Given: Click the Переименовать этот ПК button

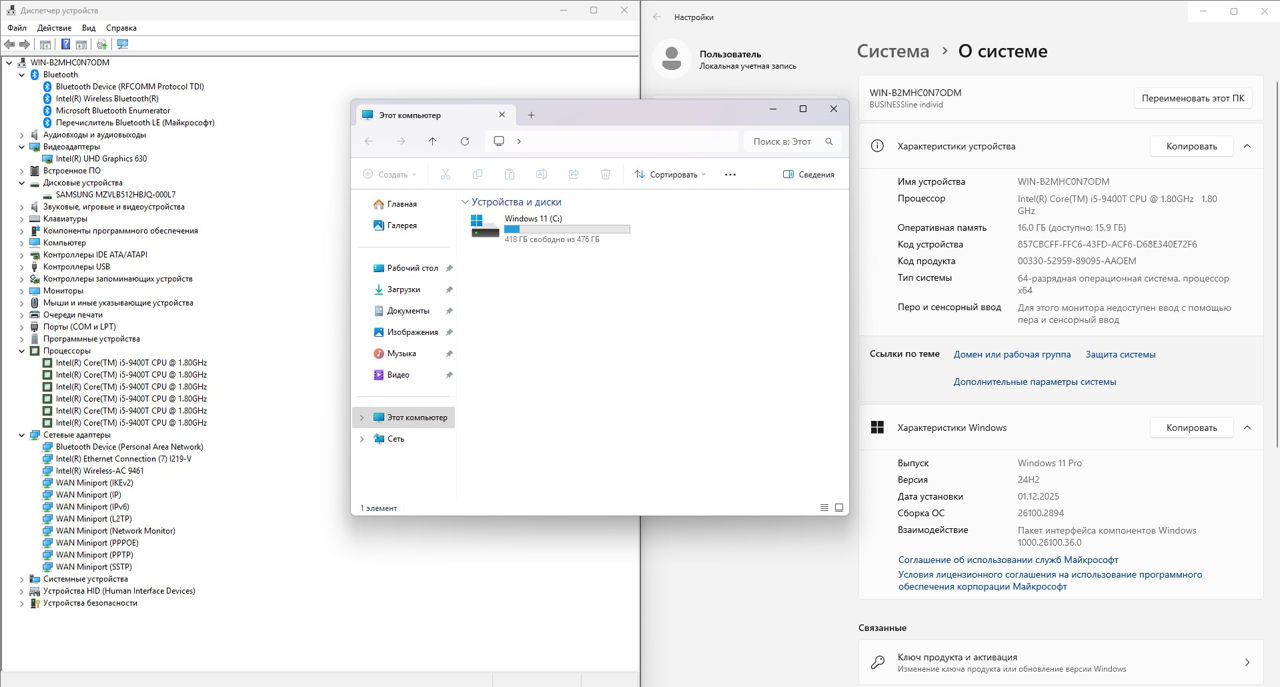Looking at the screenshot, I should coord(1192,99).
